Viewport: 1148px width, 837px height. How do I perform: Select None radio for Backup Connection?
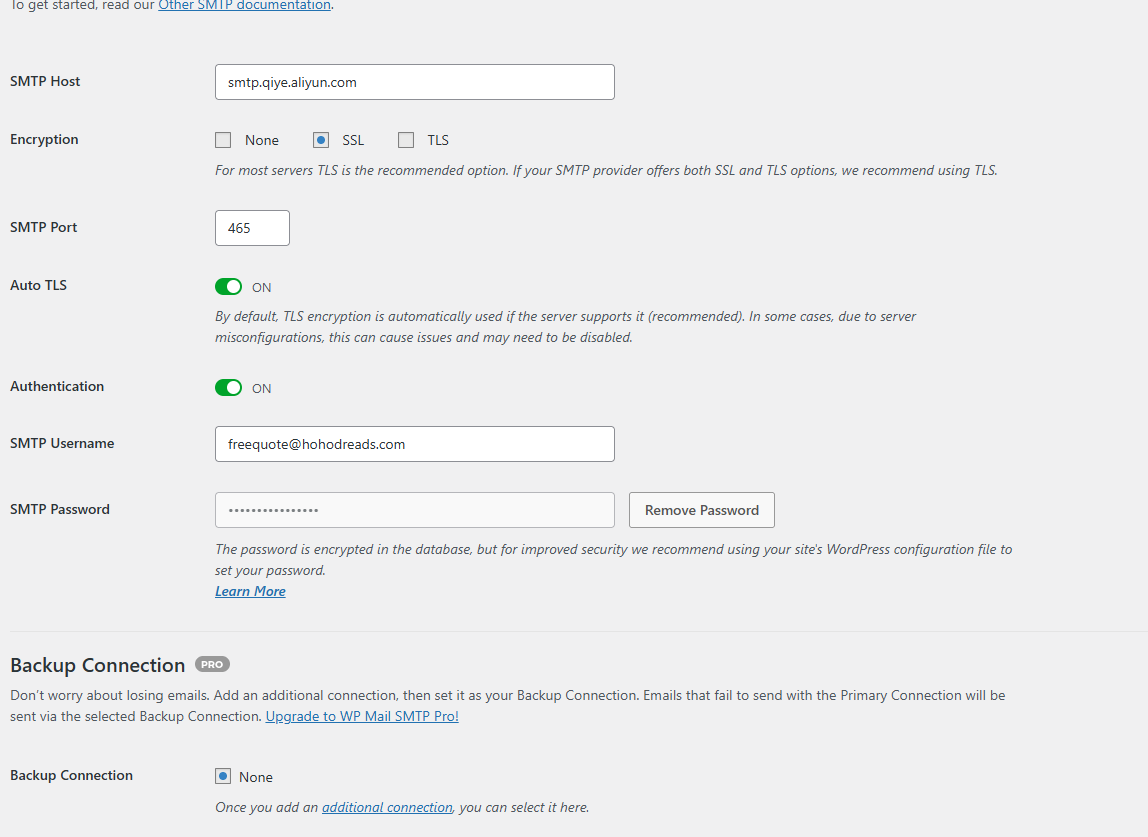pos(223,776)
